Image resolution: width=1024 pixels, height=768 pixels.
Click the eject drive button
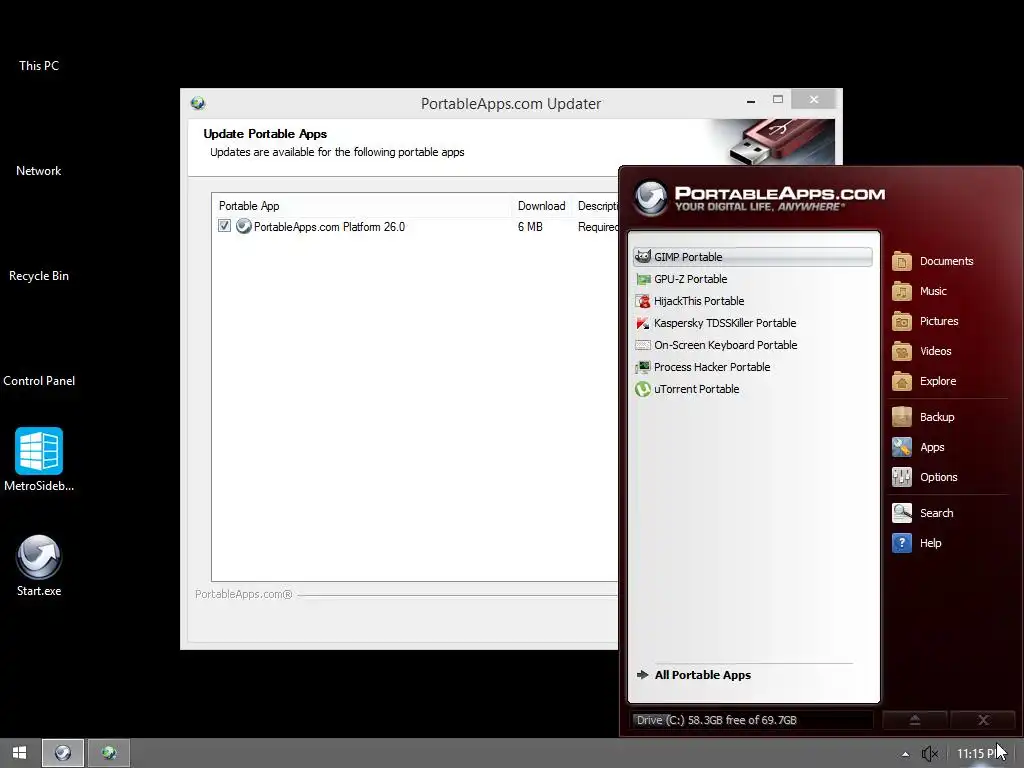[915, 720]
